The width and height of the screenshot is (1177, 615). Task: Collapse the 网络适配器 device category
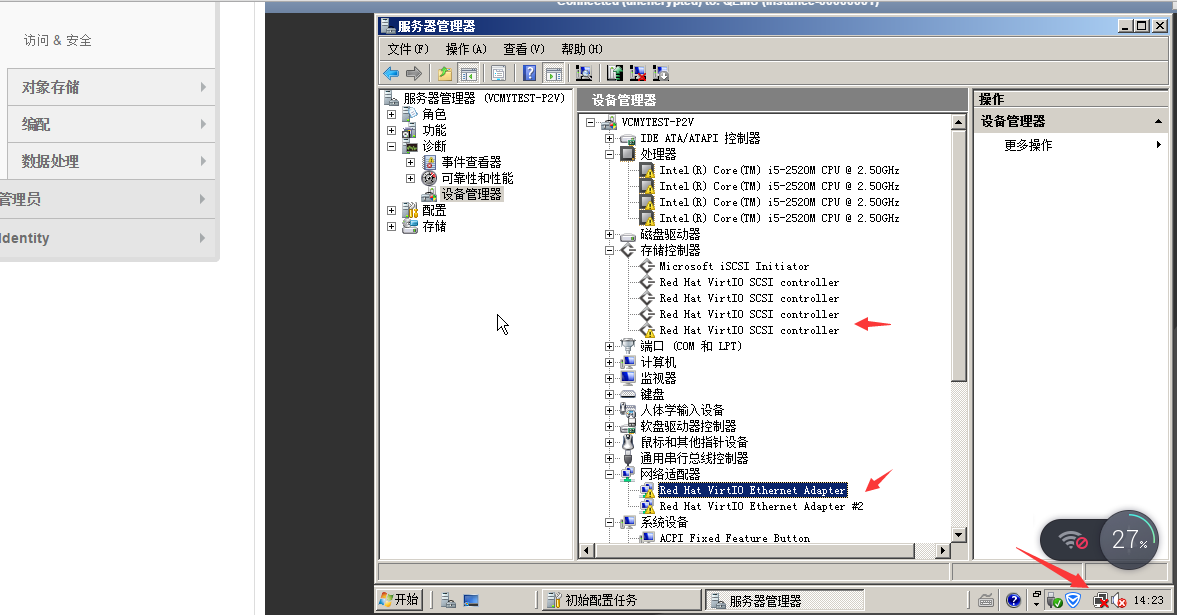point(610,475)
